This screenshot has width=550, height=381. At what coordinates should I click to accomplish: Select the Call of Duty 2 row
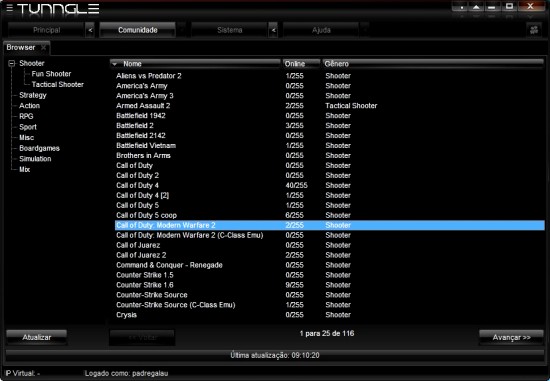pyautogui.click(x=329, y=175)
